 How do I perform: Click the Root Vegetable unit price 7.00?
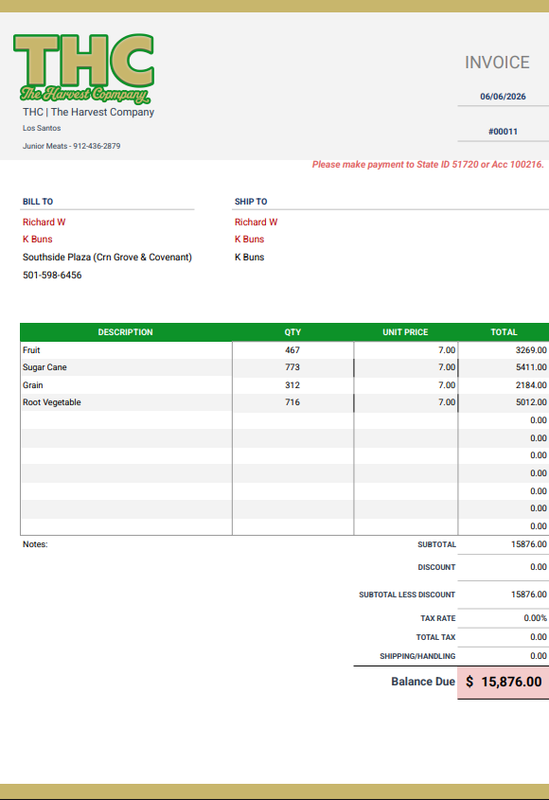click(x=446, y=402)
